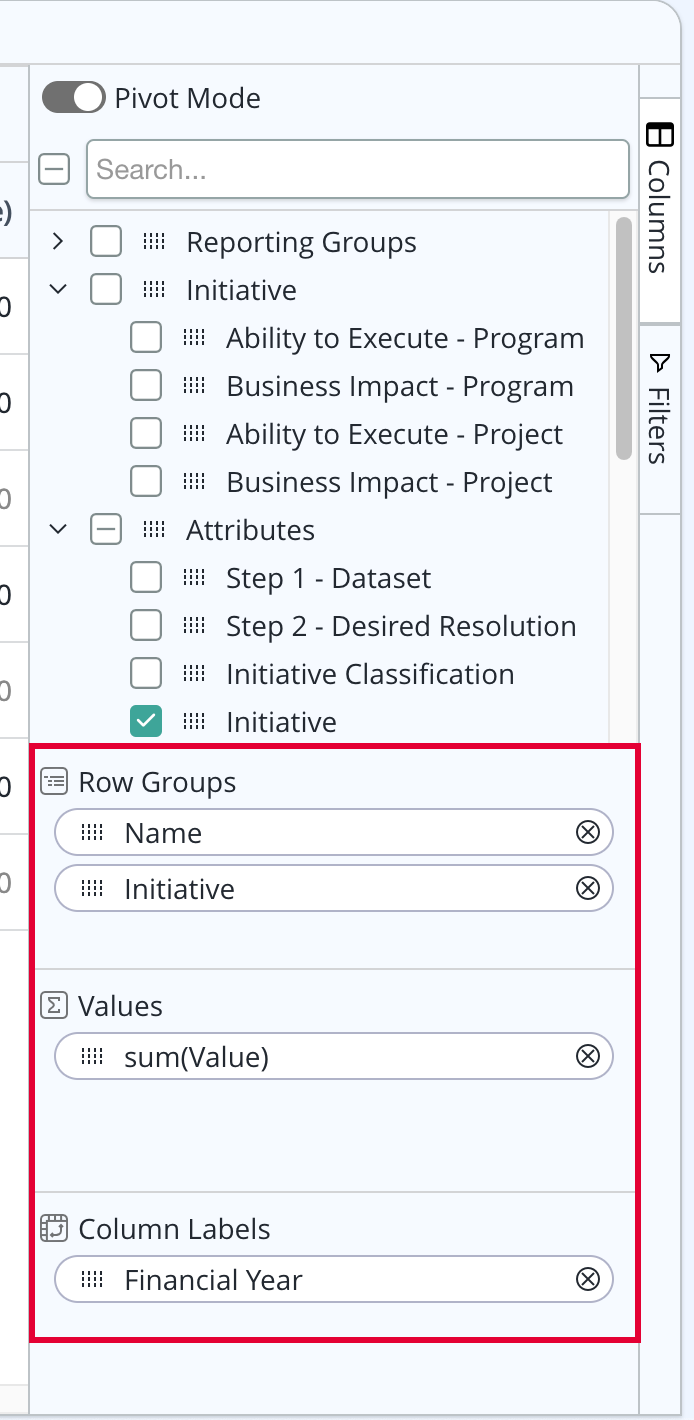The width and height of the screenshot is (694, 1420).
Task: Click the Column Labels heading text
Action: 175,1229
